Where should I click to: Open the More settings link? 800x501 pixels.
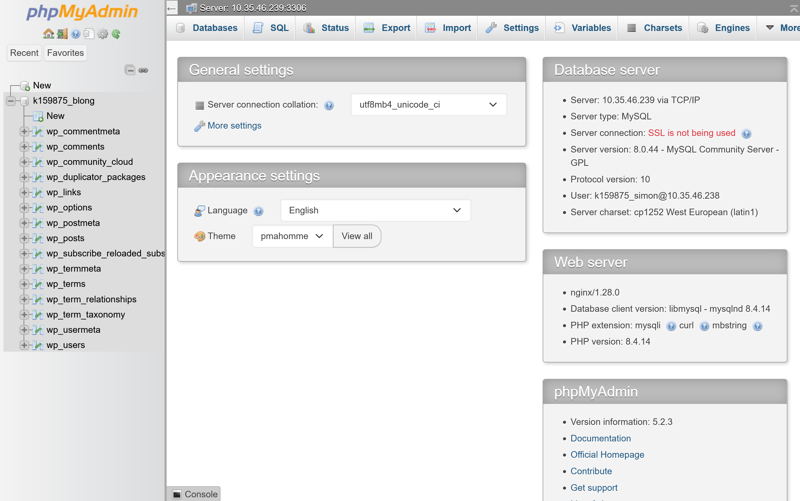234,126
